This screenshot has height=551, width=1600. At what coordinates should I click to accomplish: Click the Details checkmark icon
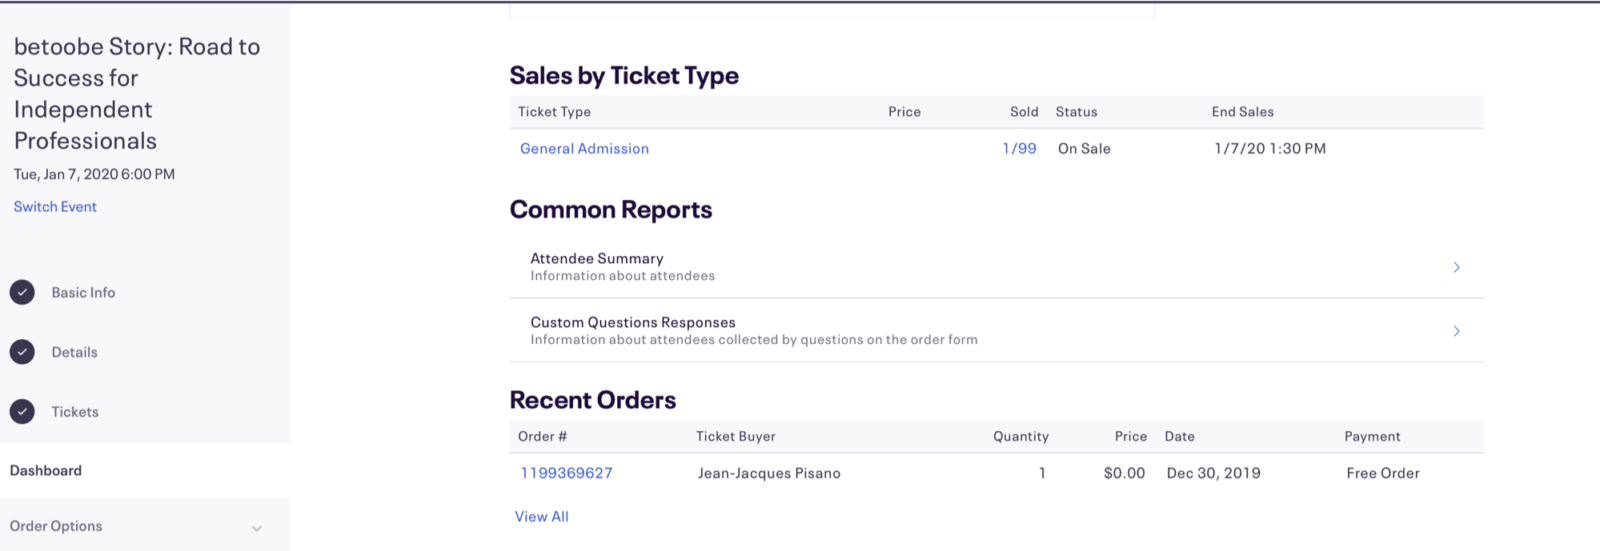[22, 352]
